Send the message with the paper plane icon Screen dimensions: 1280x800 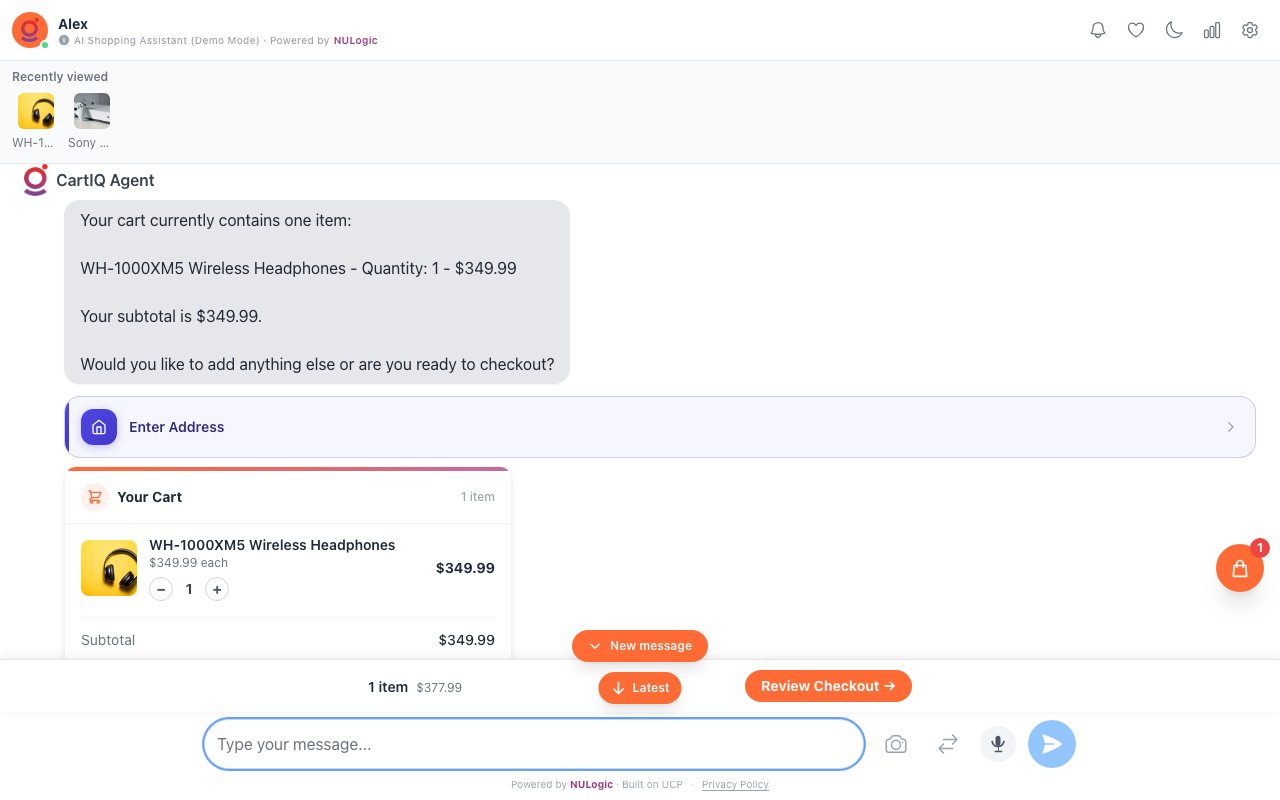[x=1052, y=744]
